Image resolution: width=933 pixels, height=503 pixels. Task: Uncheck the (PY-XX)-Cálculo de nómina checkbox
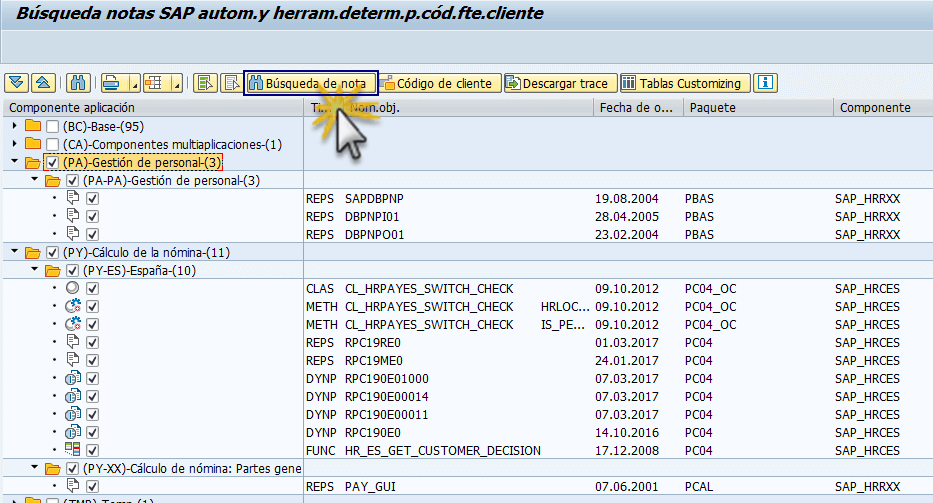pyautogui.click(x=73, y=468)
